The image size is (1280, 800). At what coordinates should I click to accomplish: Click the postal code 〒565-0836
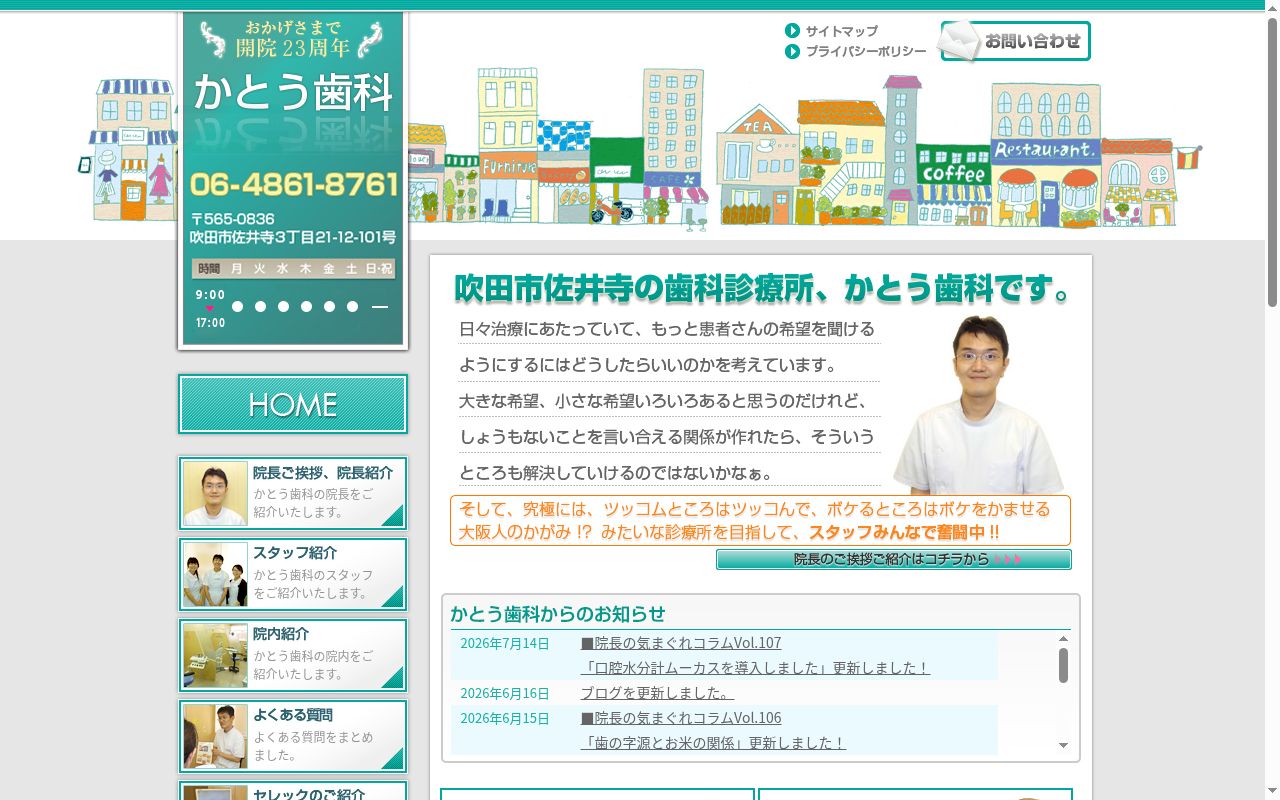click(232, 219)
